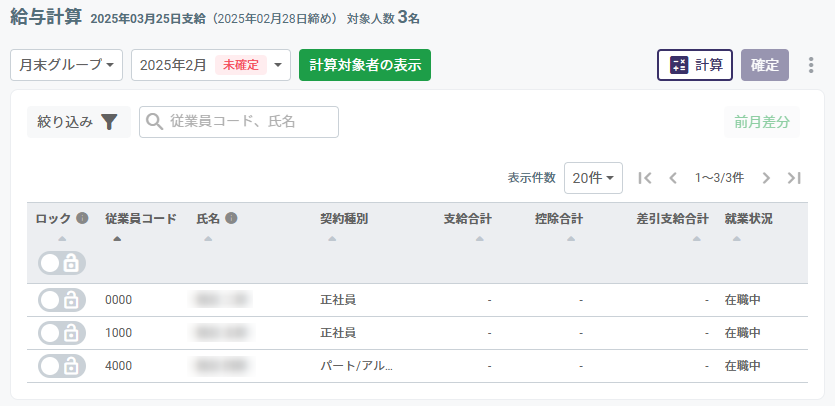This screenshot has width=835, height=406.
Task: Open the 月末グループ dropdown
Action: (x=66, y=65)
